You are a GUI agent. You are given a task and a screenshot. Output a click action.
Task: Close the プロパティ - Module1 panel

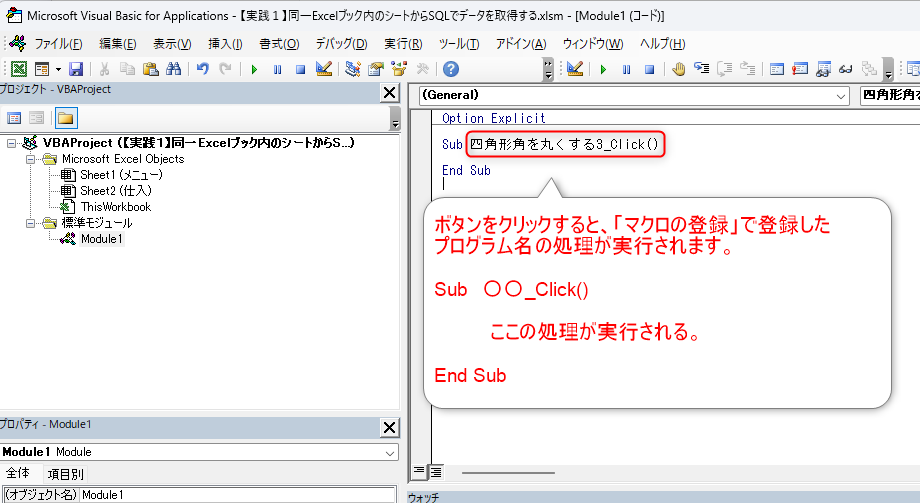[x=390, y=427]
